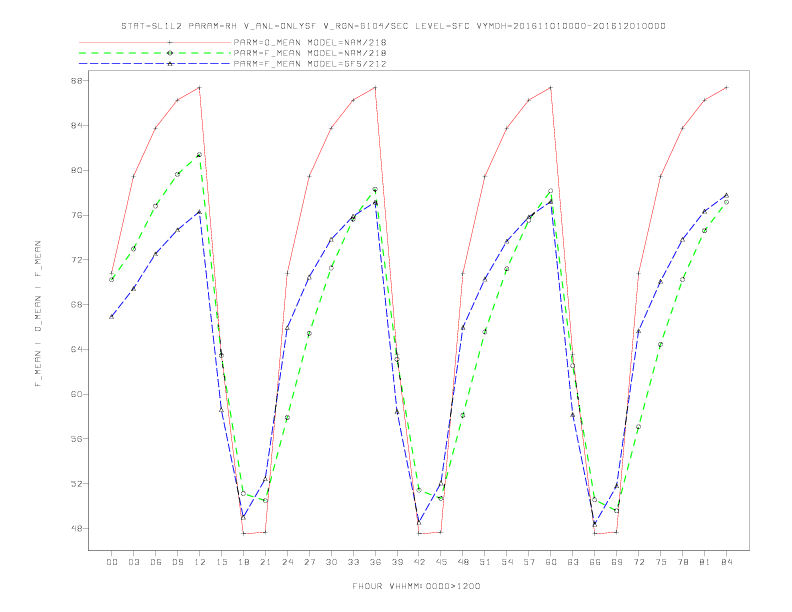The image size is (792, 612).
Task: Click the green dashed legend line sample
Action: (155, 53)
